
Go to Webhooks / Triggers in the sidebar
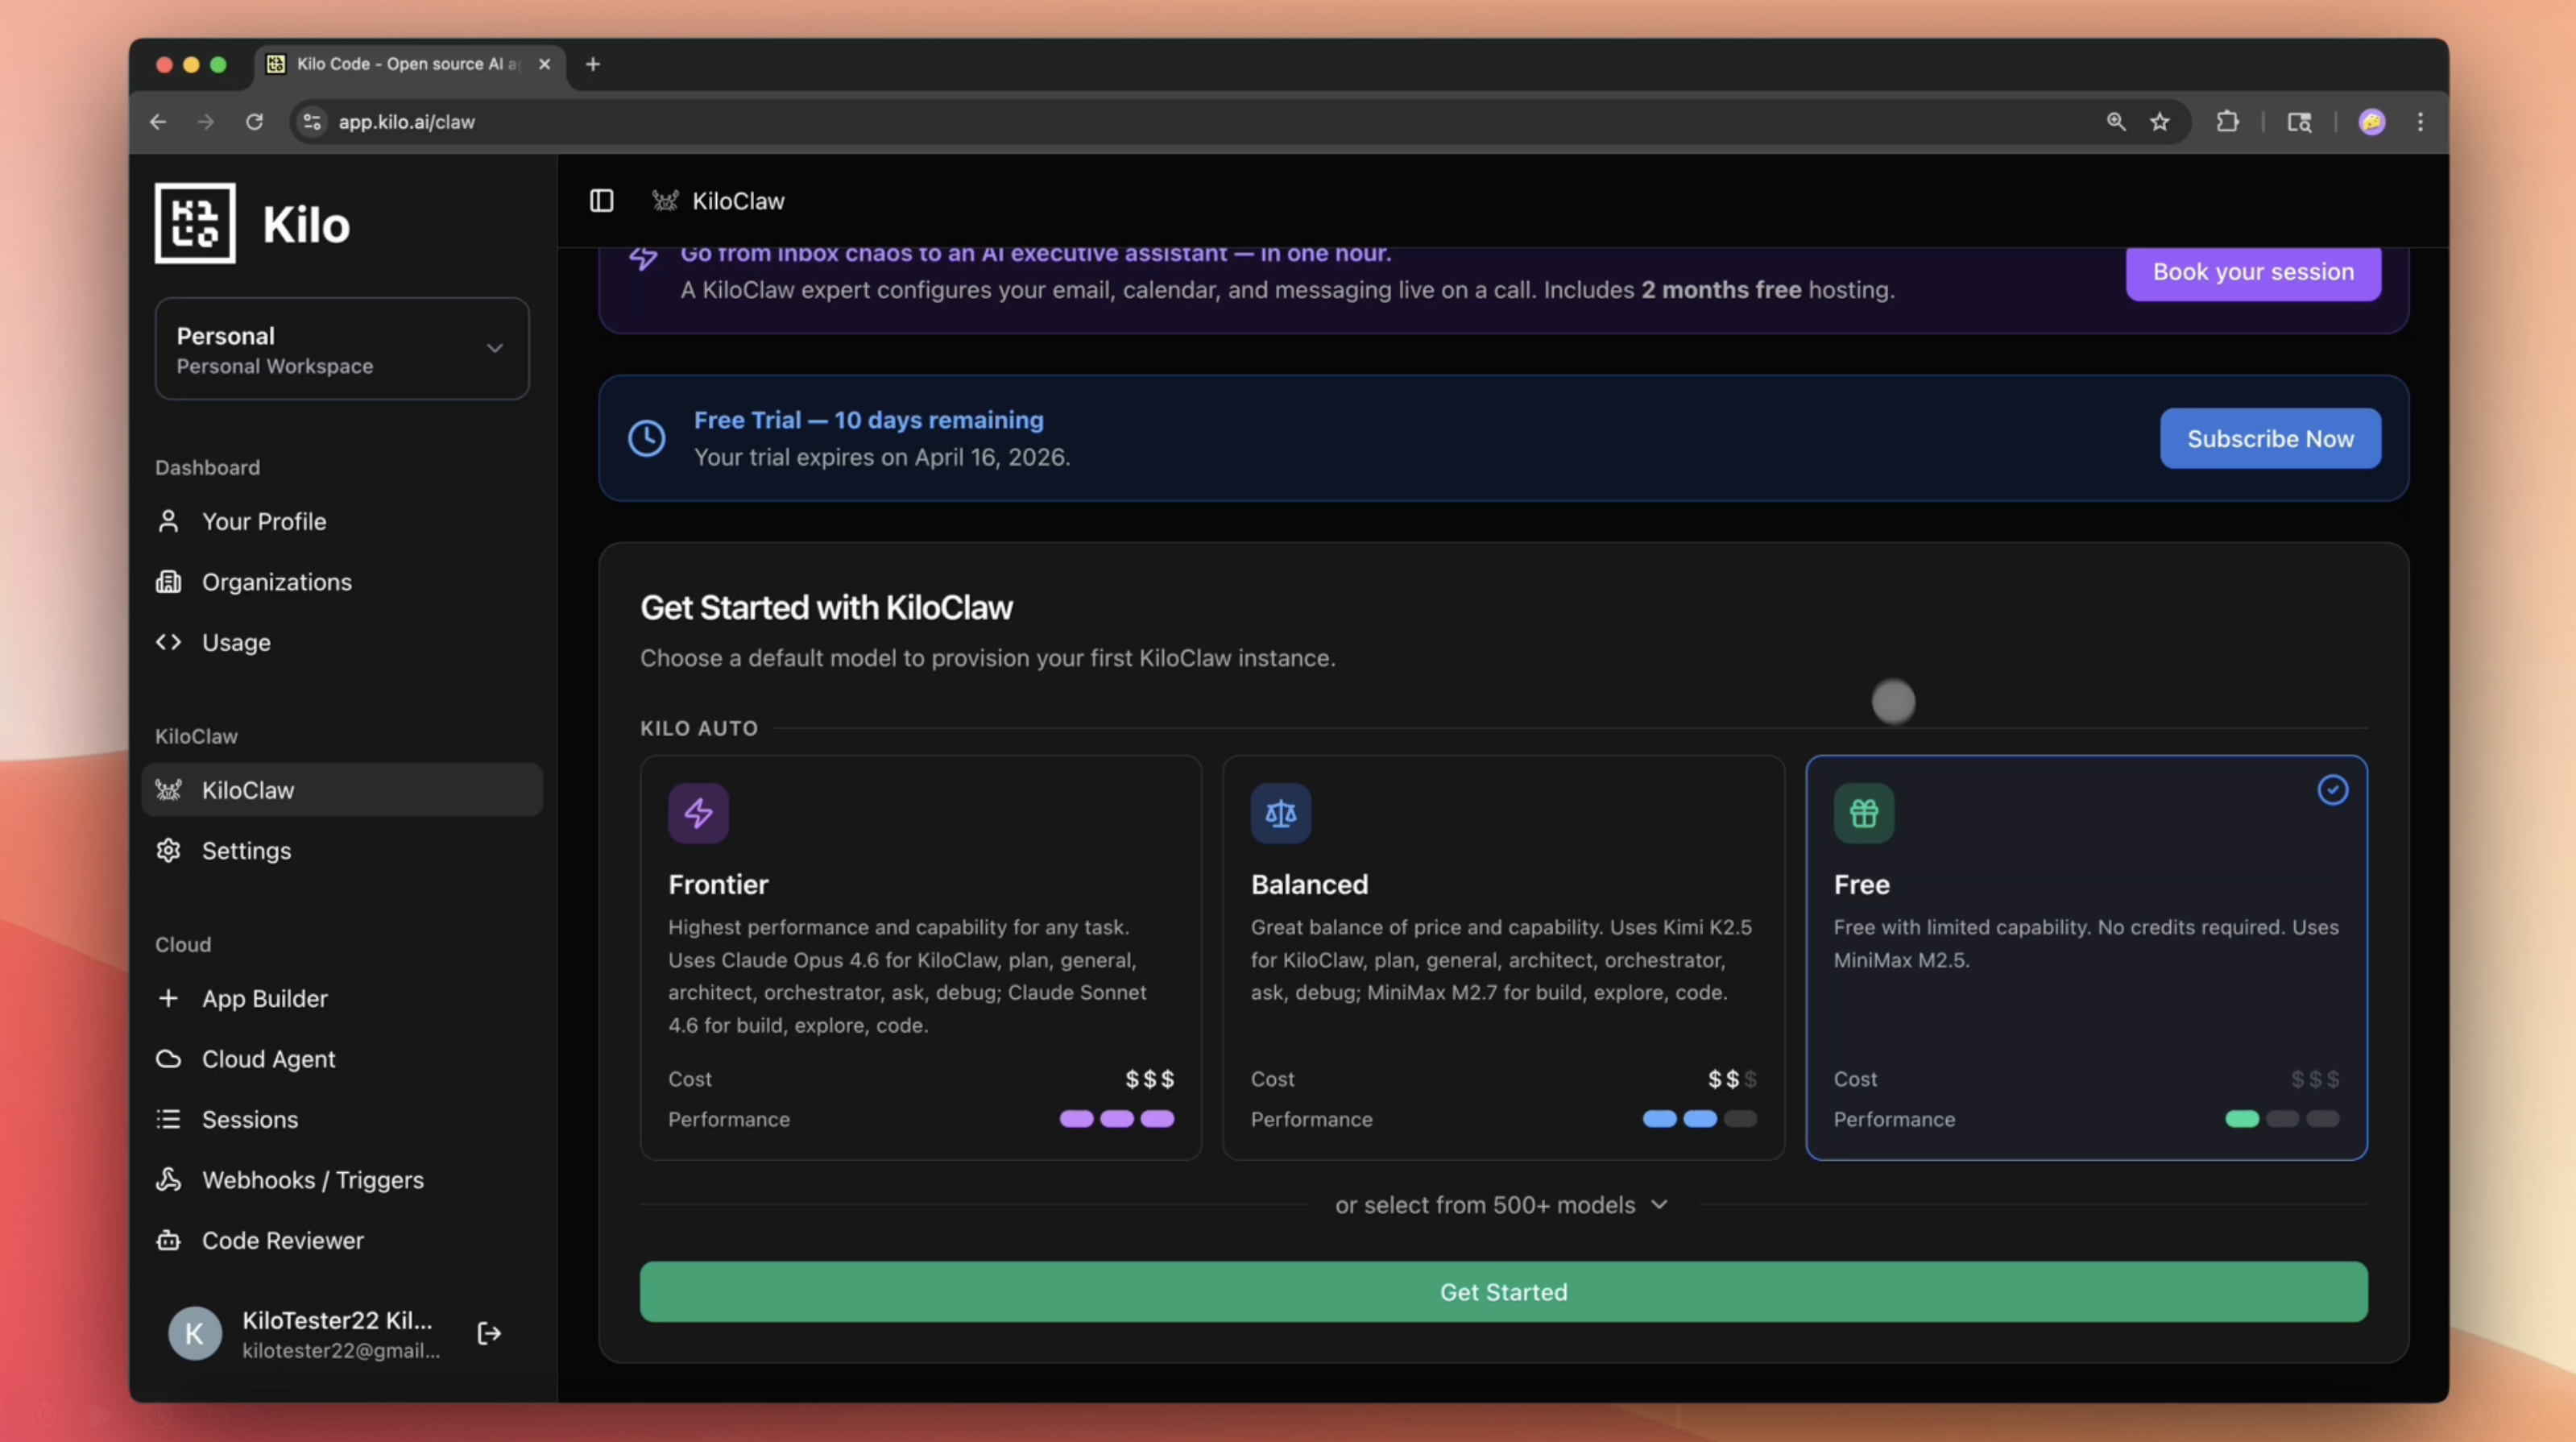[x=312, y=1180]
